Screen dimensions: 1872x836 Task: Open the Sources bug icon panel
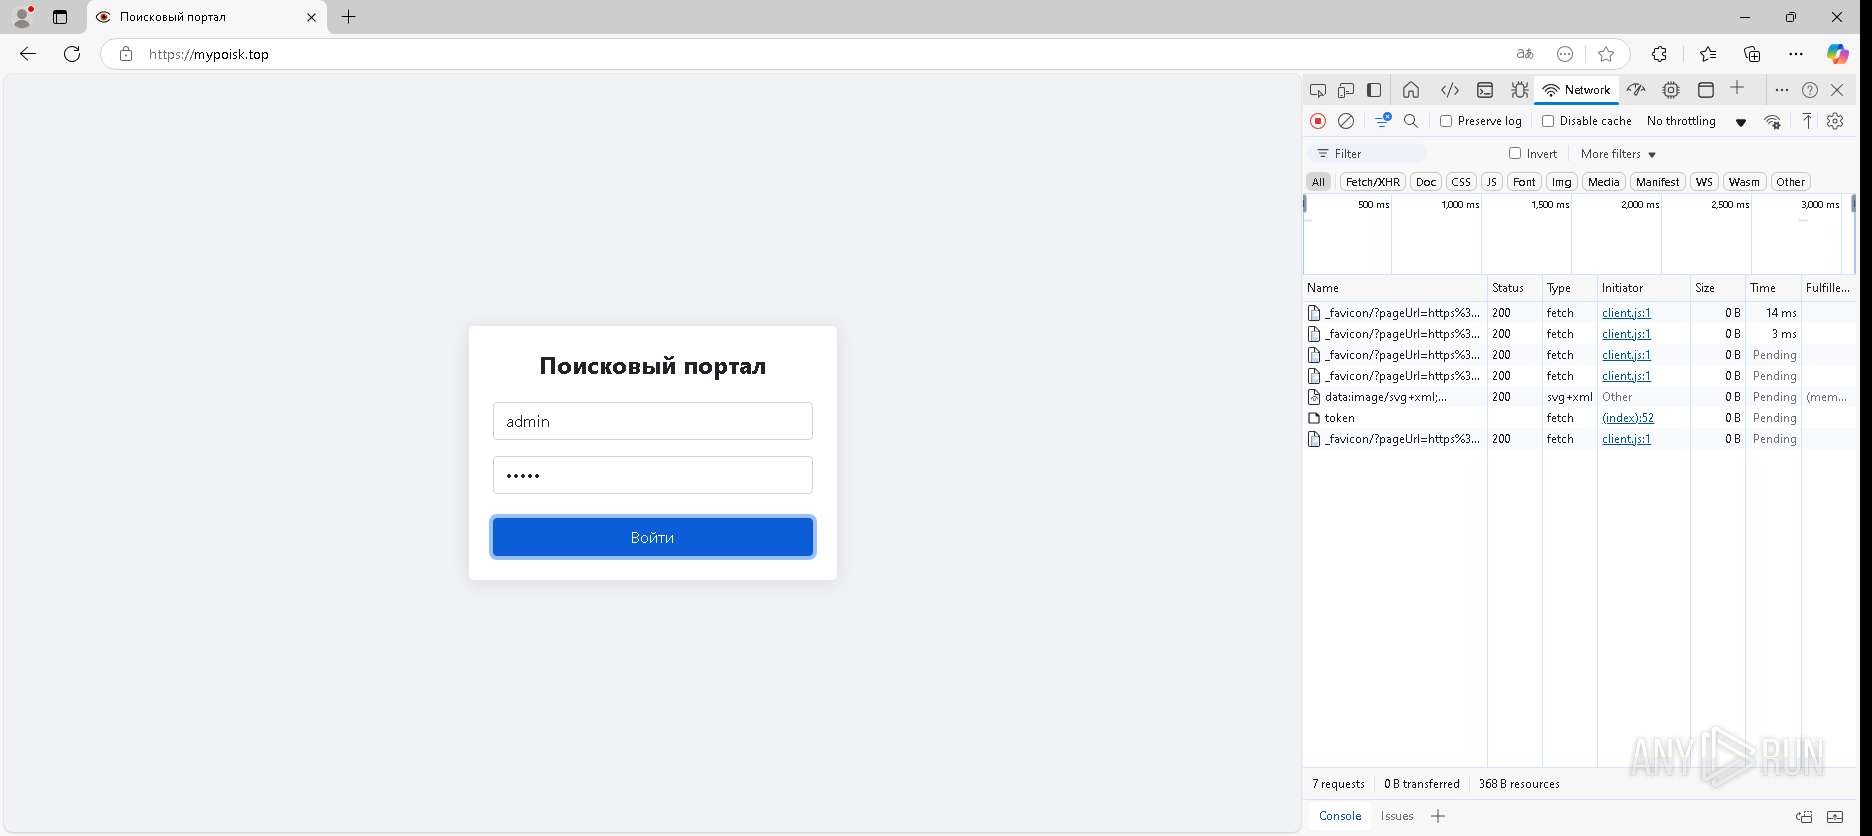(1520, 90)
